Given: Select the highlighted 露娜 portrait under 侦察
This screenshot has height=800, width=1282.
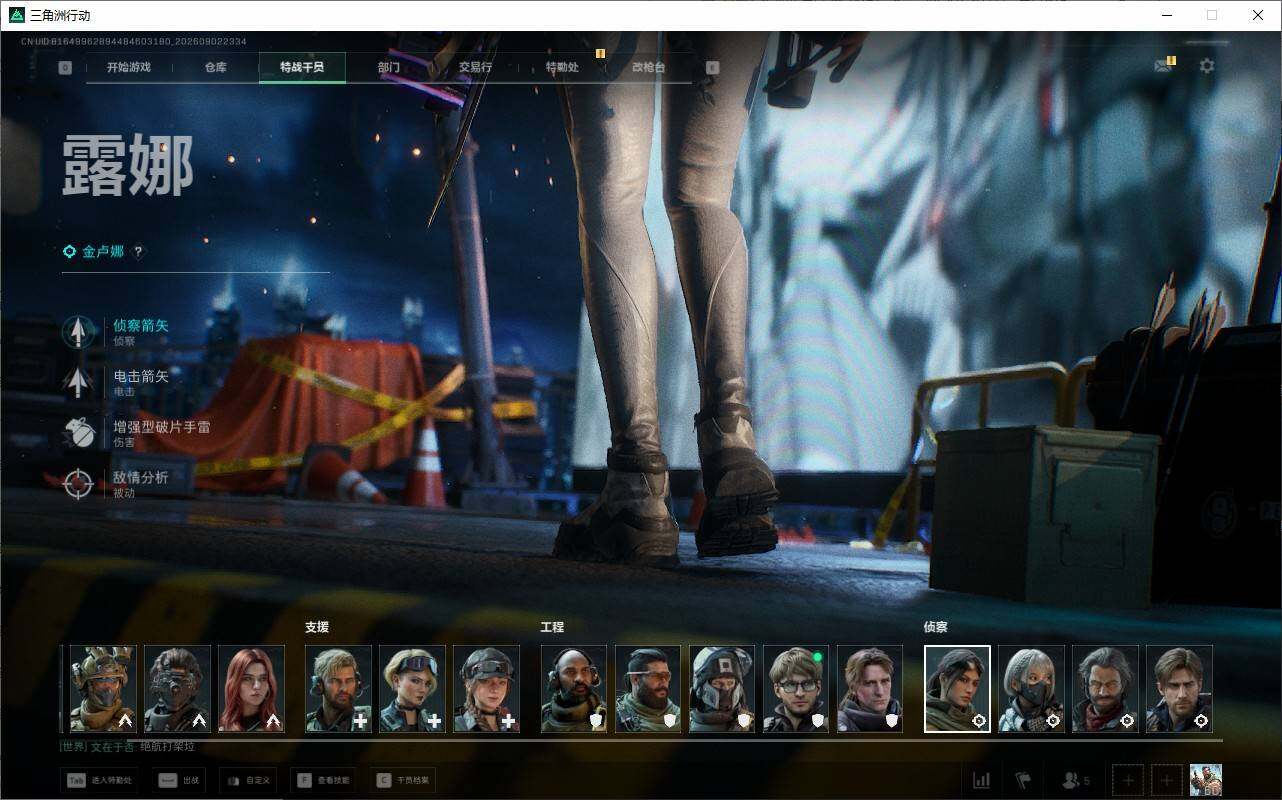Looking at the screenshot, I should point(958,689).
